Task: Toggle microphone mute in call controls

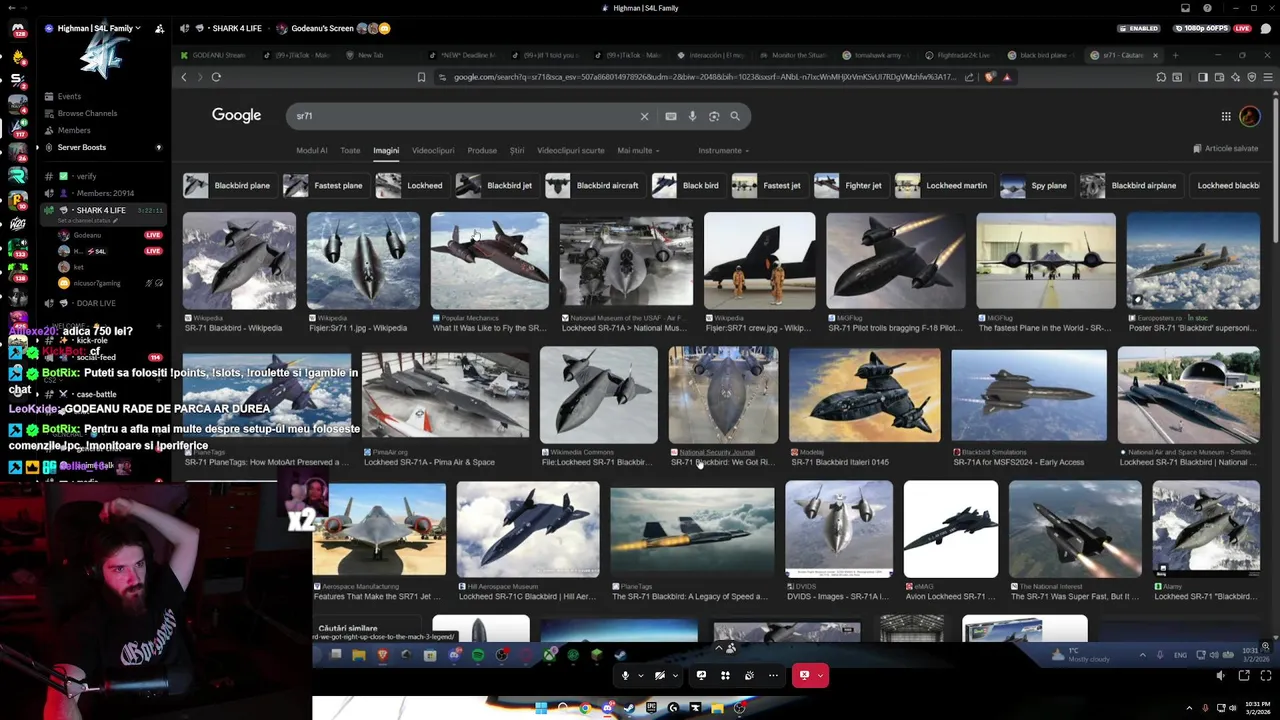Action: pos(625,675)
